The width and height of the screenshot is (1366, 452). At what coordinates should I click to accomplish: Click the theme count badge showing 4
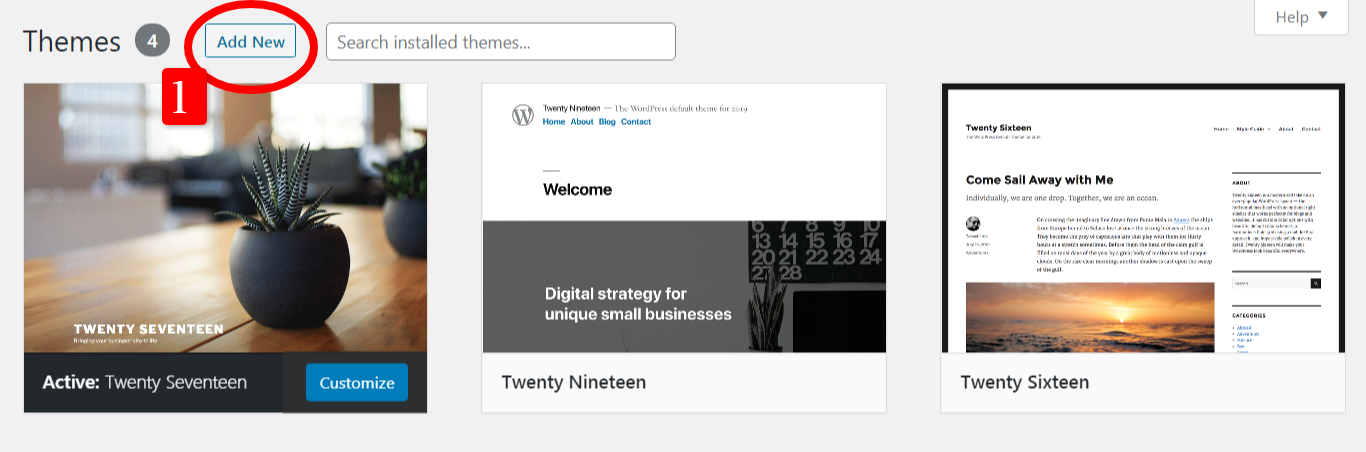[x=152, y=42]
